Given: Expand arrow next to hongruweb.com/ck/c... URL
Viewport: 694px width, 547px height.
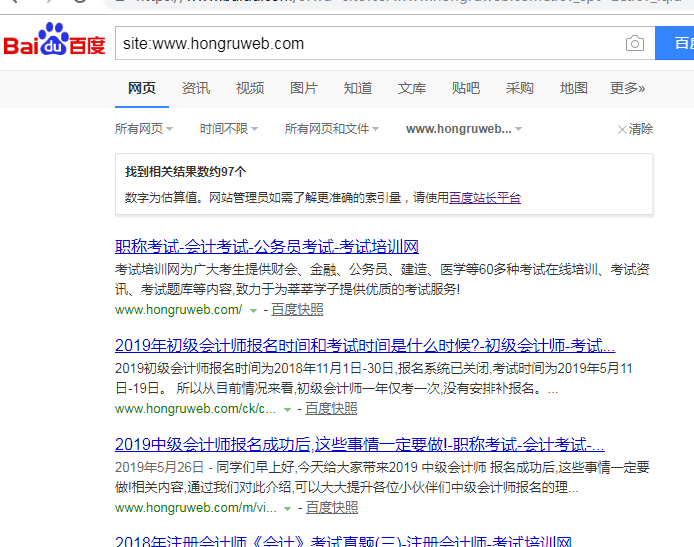Looking at the screenshot, I should [x=287, y=409].
